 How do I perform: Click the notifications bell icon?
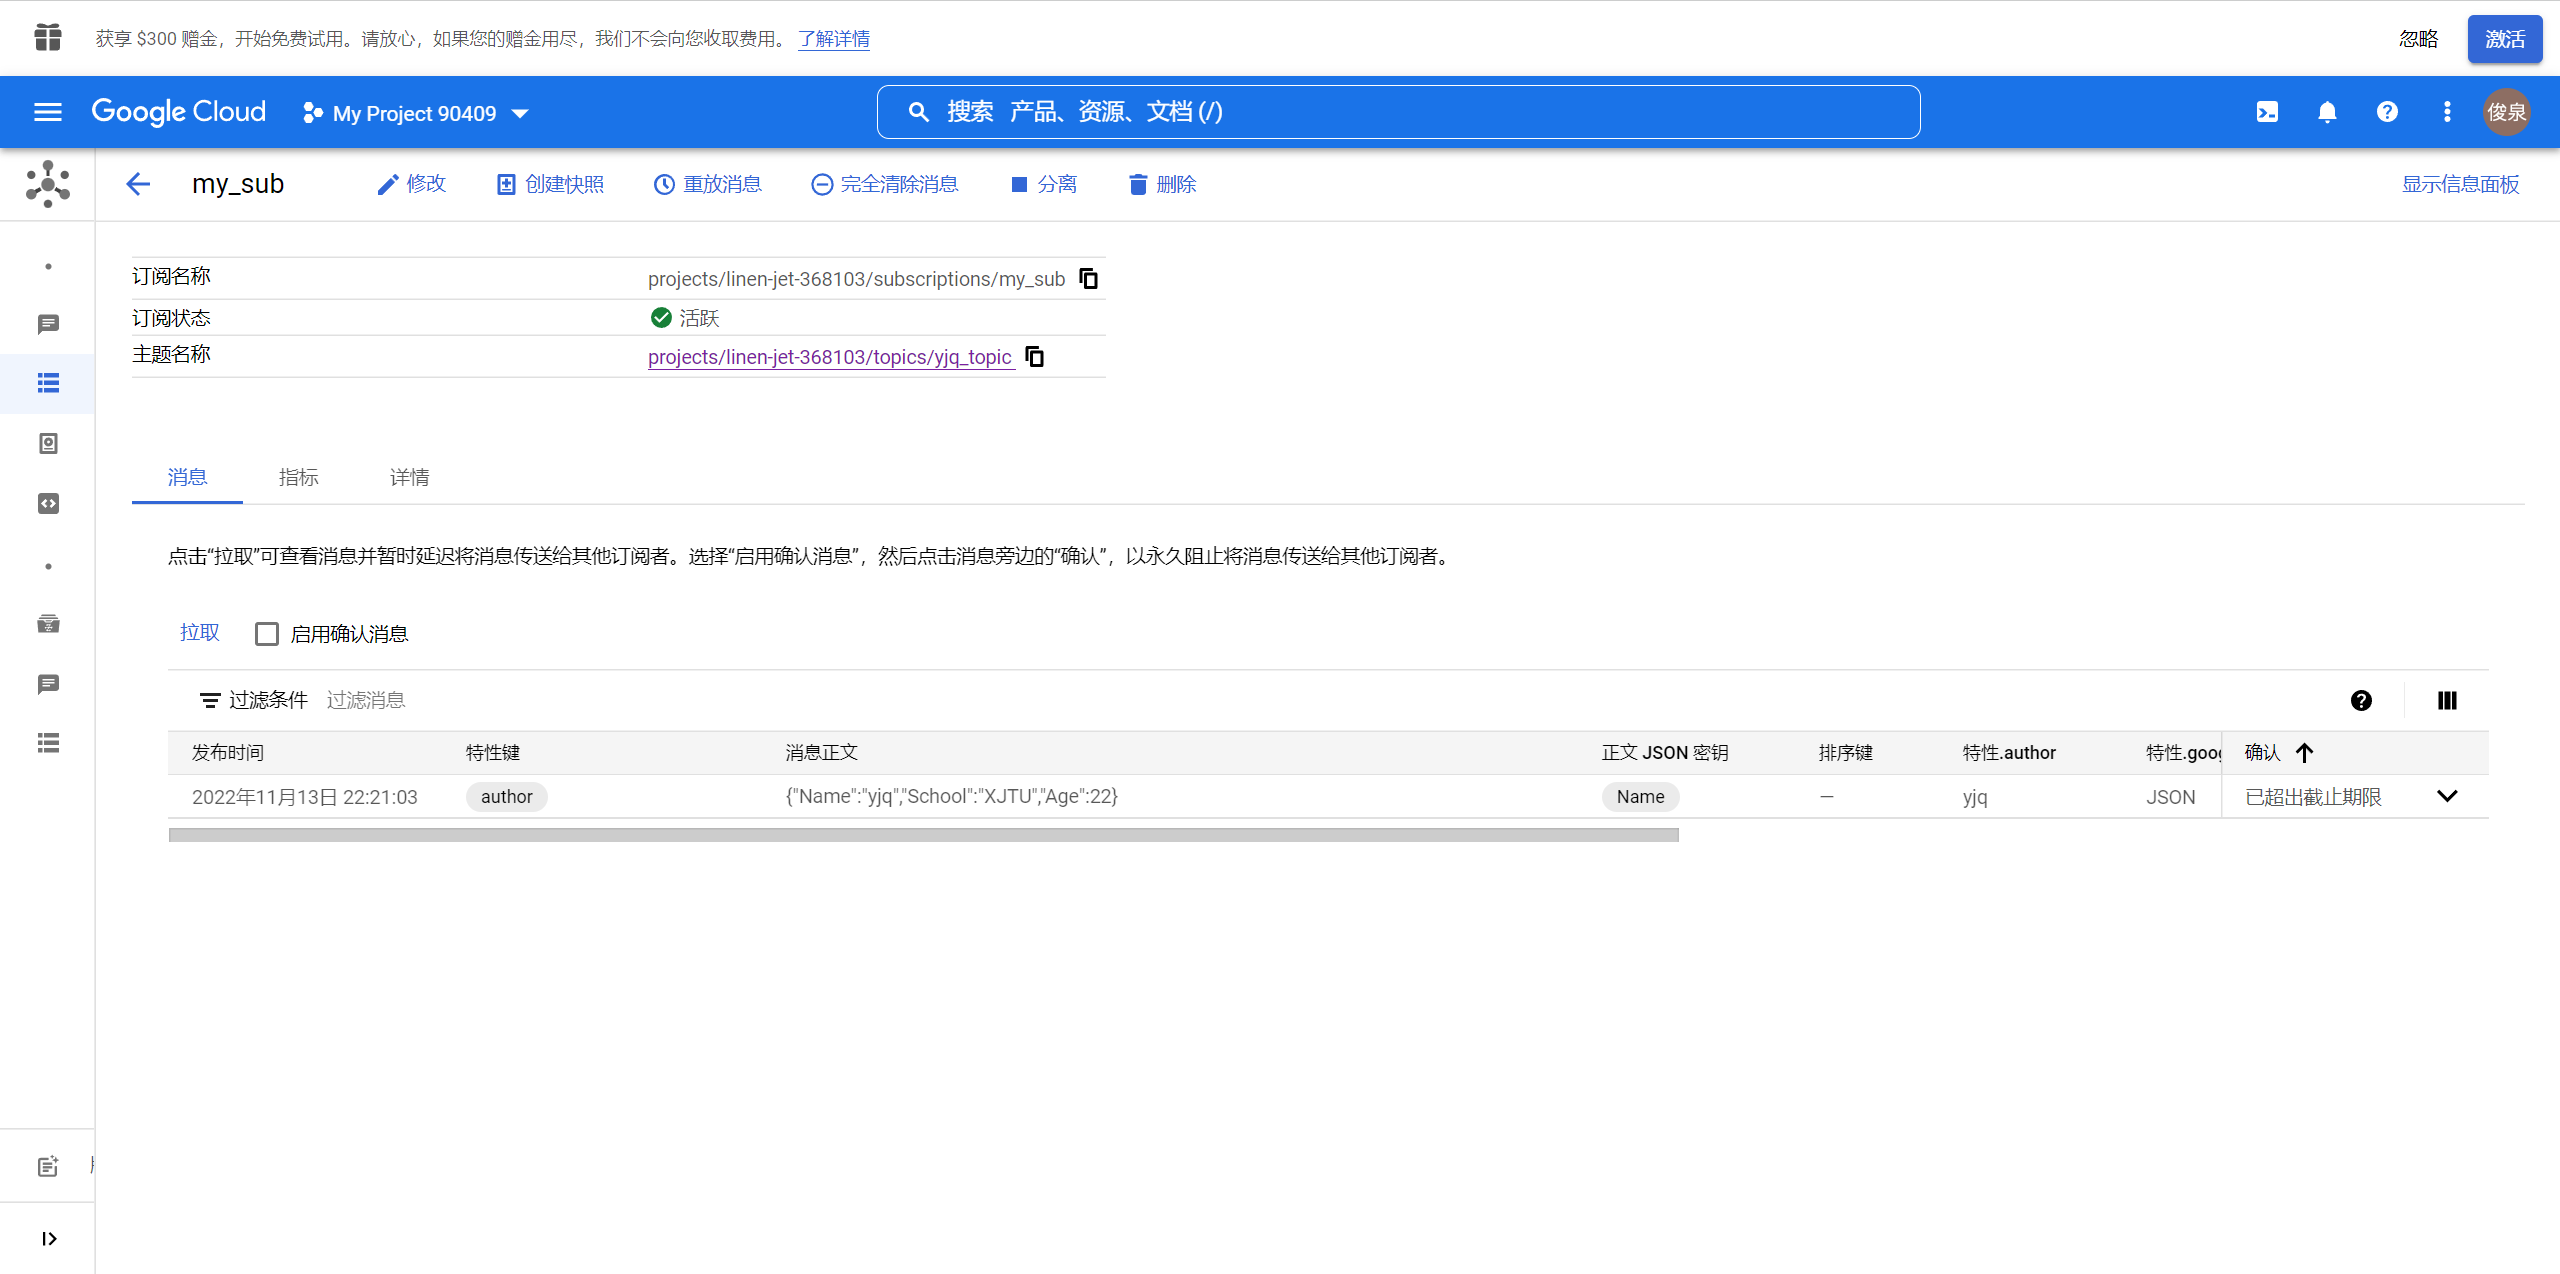2327,112
